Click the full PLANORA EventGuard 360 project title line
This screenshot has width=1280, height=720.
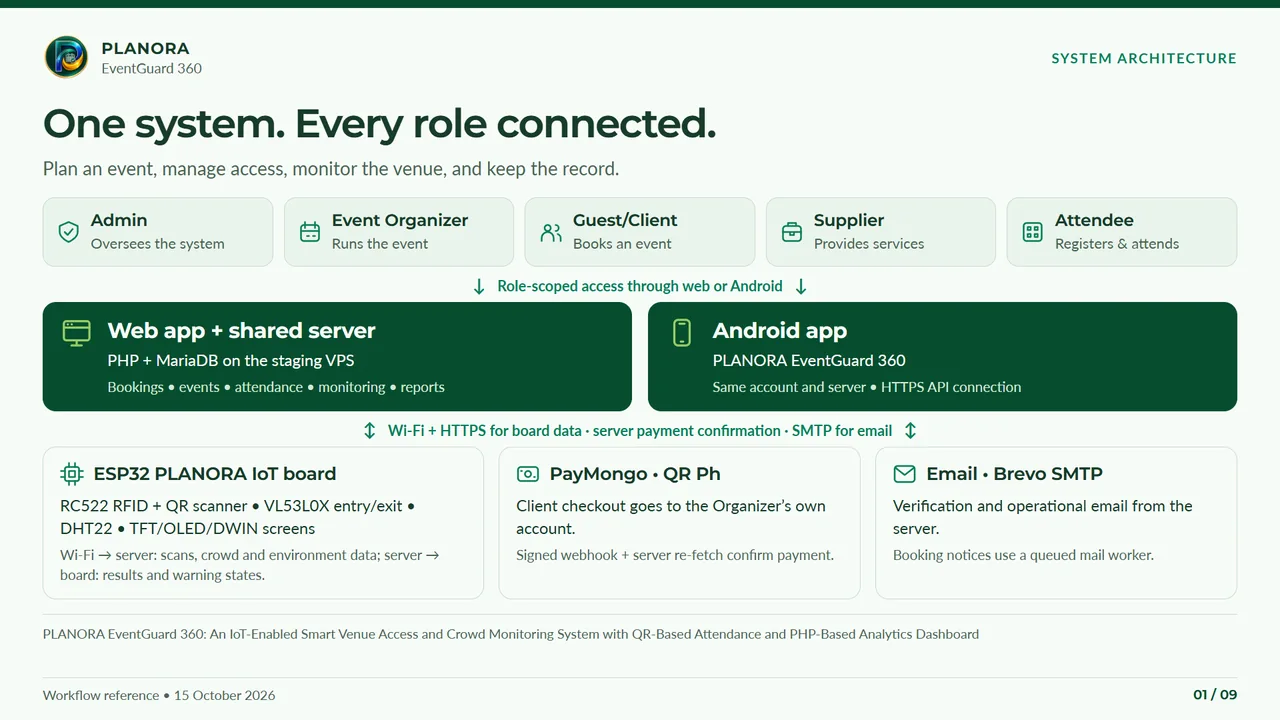[x=511, y=634]
